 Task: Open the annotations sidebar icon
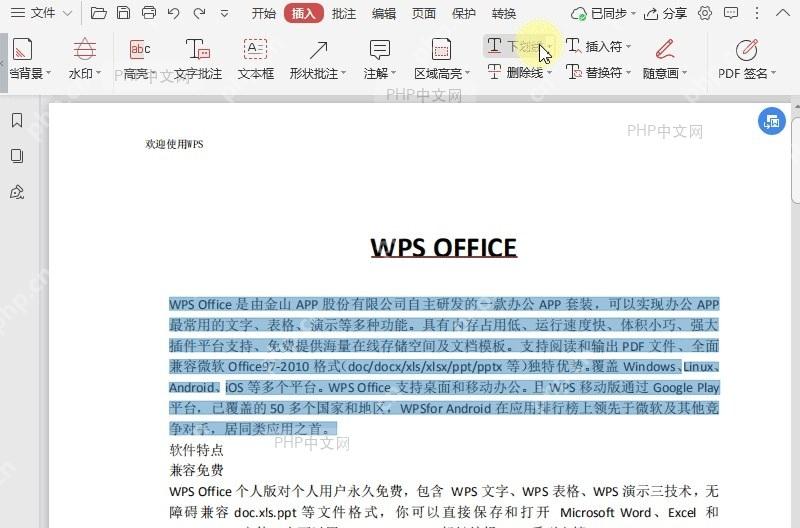17,192
